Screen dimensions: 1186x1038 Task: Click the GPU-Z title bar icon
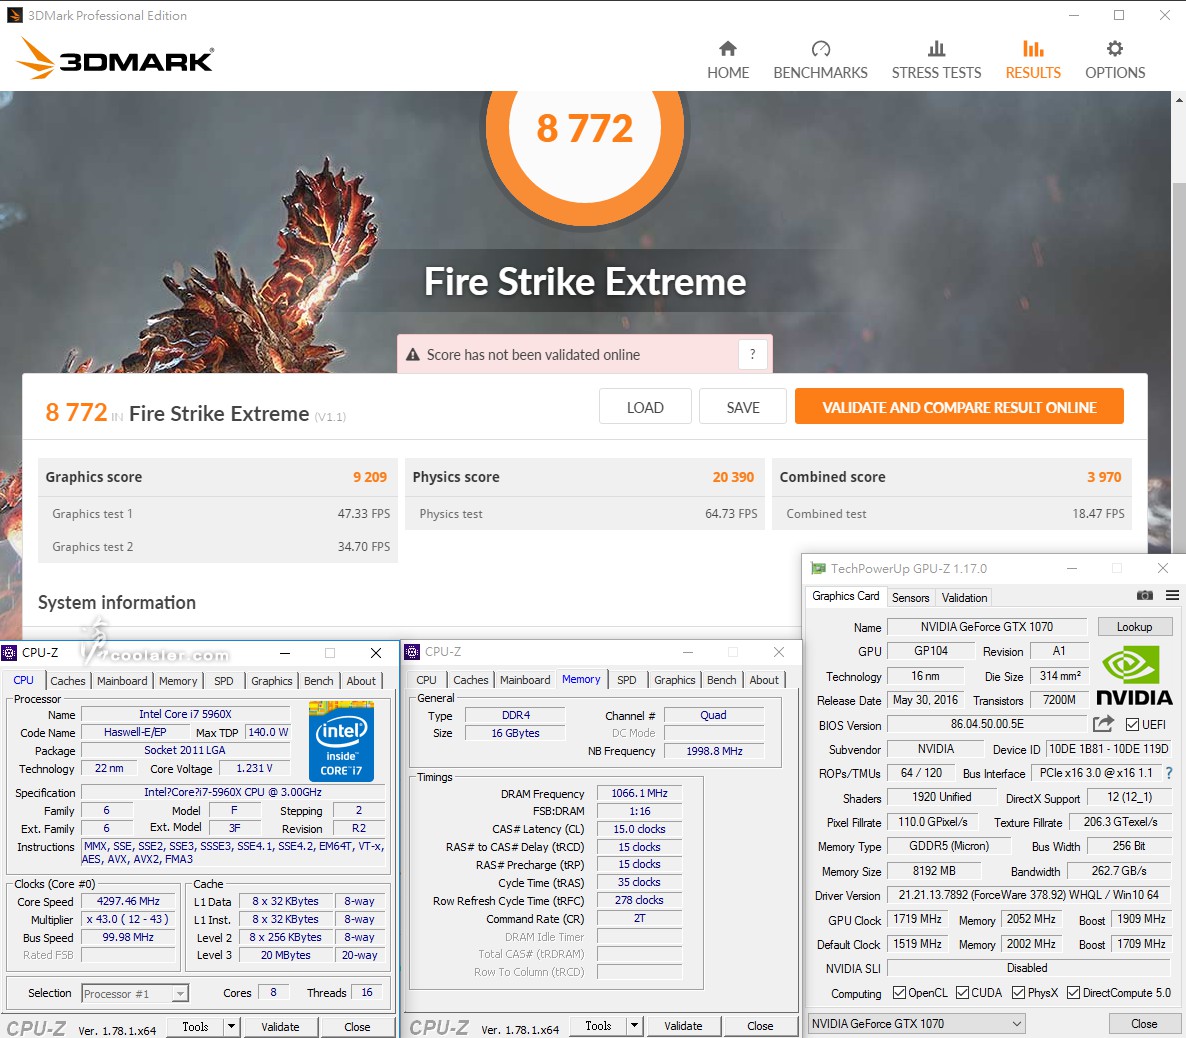pos(818,568)
